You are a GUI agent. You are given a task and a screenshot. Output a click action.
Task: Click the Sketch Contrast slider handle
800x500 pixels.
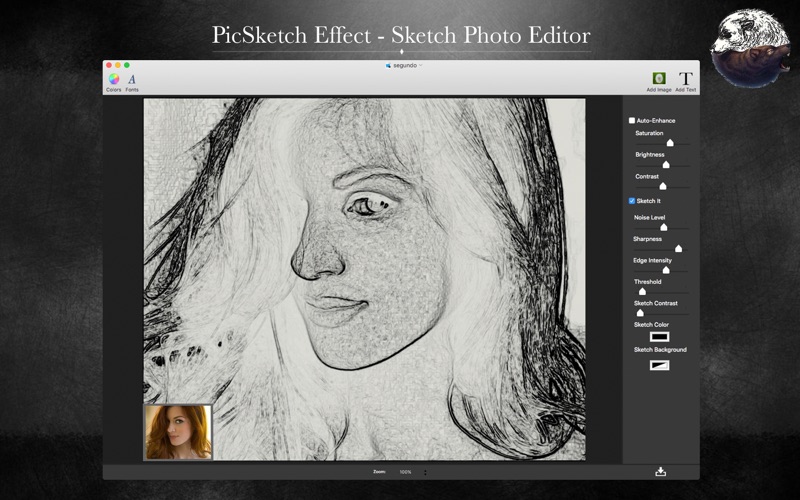(640, 313)
